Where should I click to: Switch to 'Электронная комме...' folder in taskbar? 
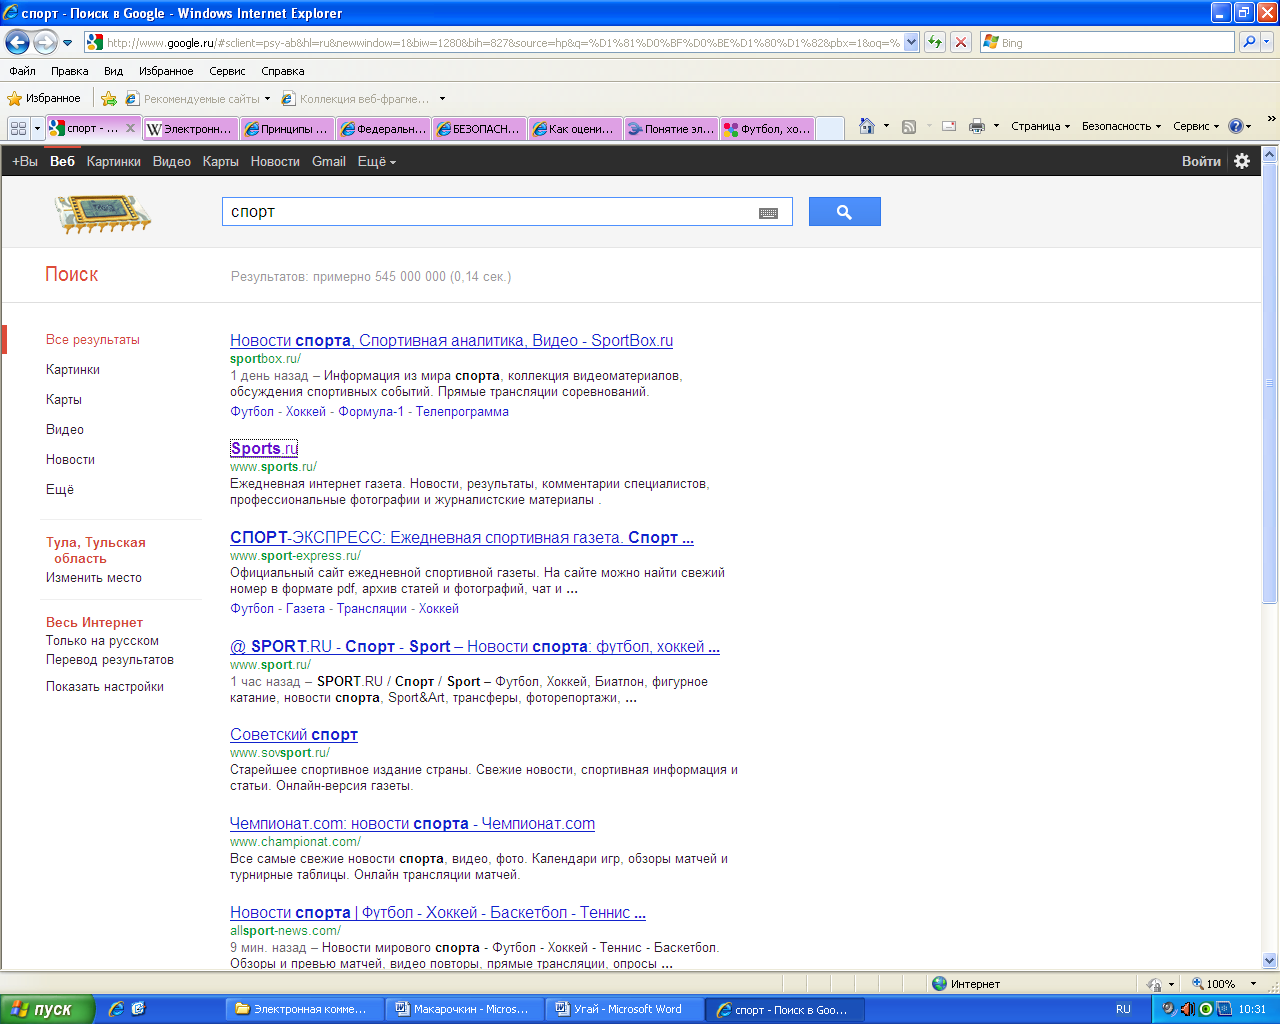305,1009
